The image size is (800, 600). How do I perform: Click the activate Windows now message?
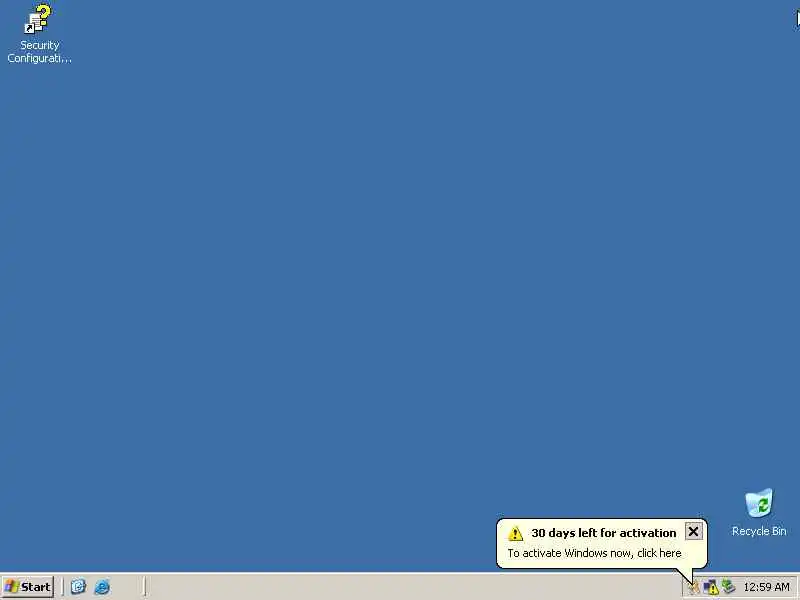click(594, 553)
